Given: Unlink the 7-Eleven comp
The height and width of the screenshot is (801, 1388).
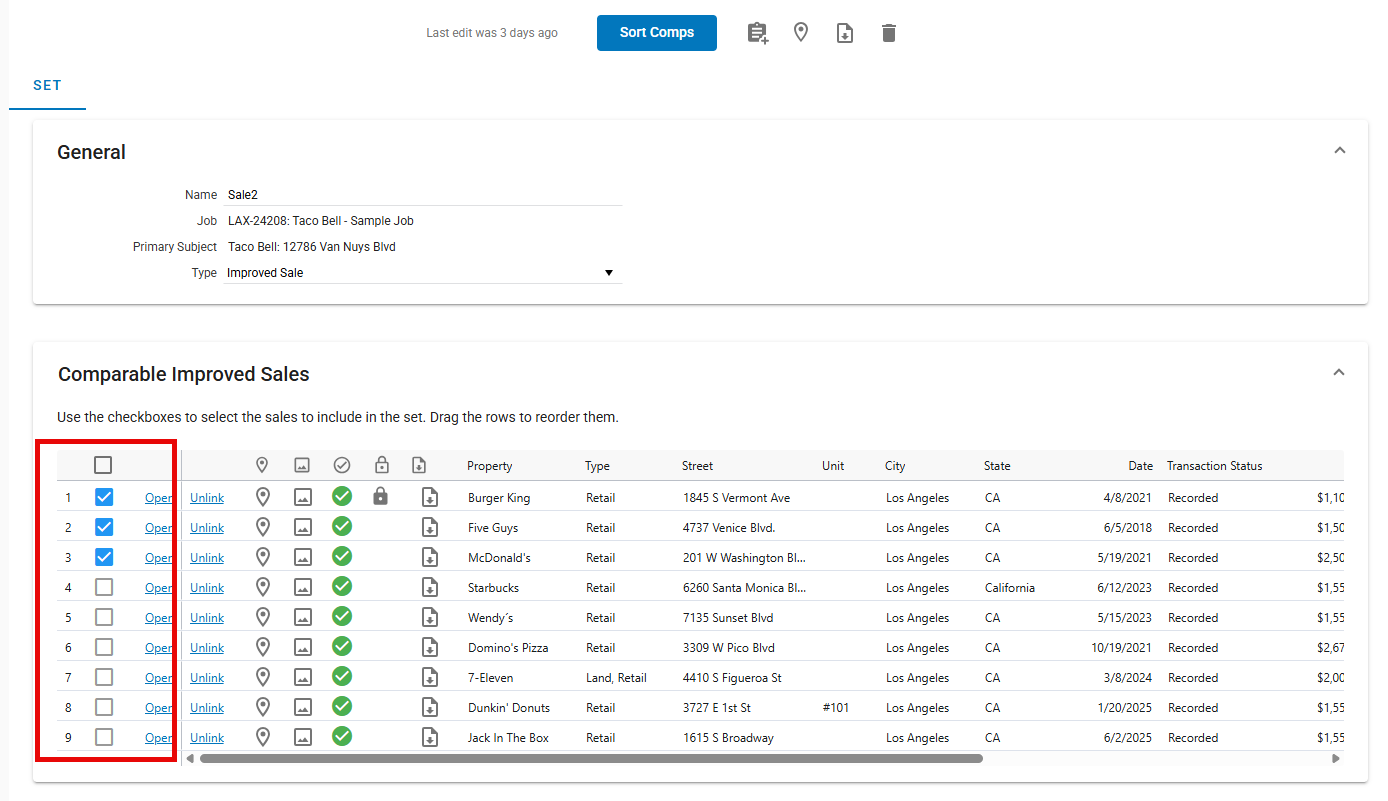Looking at the screenshot, I should pos(207,678).
